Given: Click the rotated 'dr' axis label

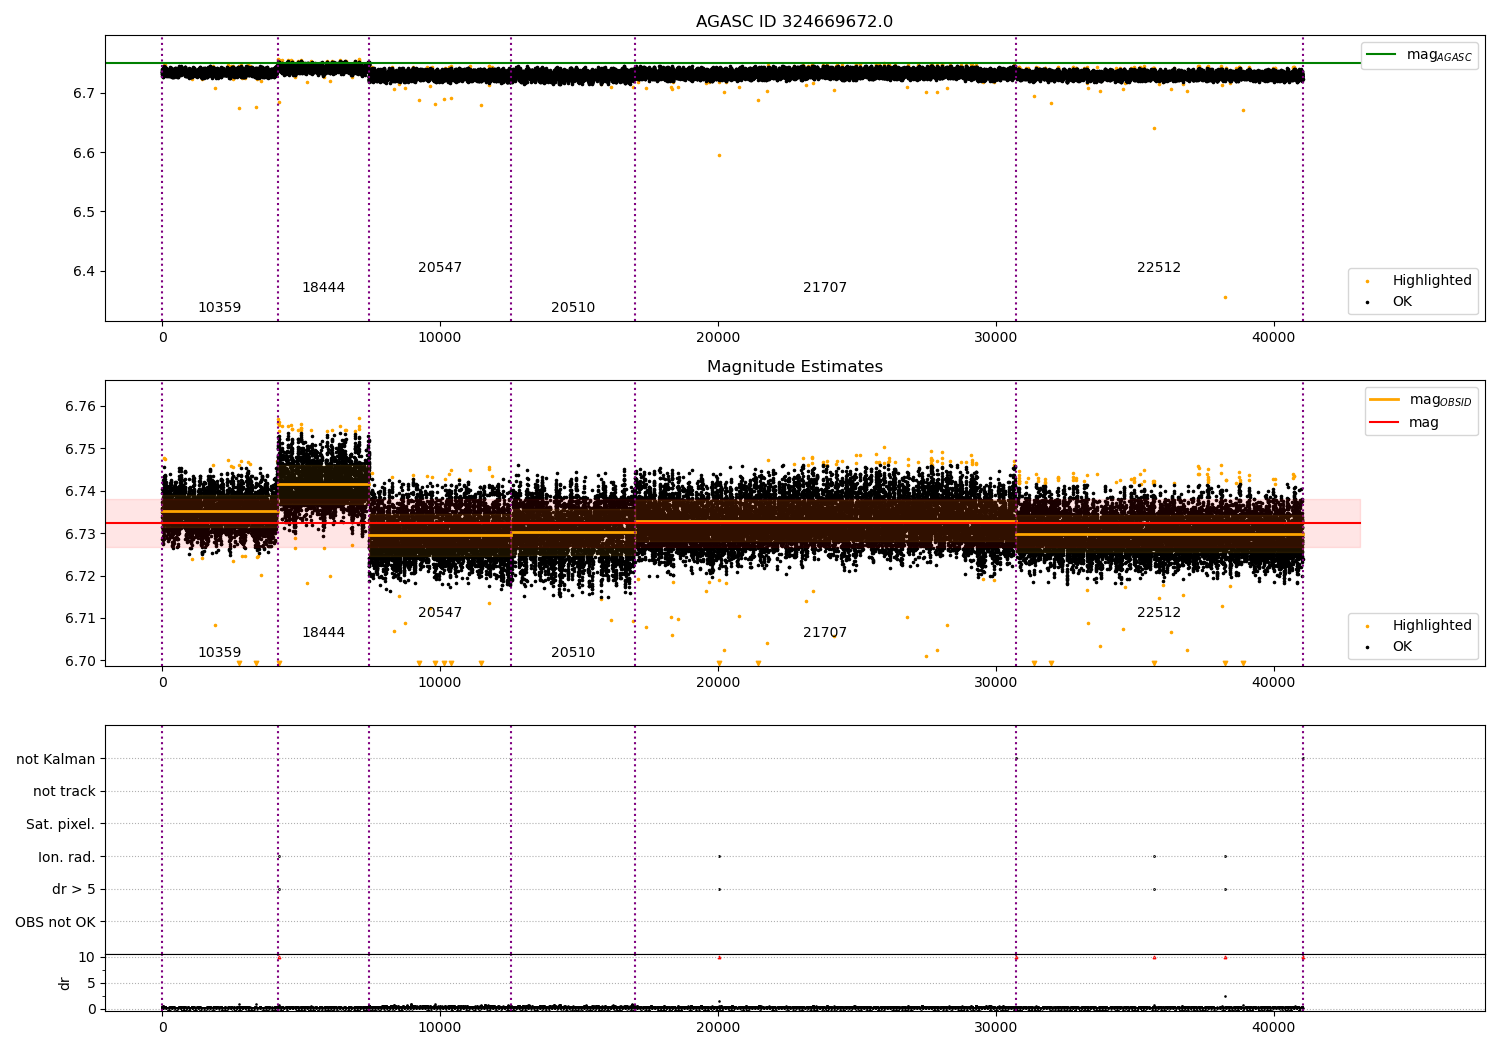Looking at the screenshot, I should 65,983.
